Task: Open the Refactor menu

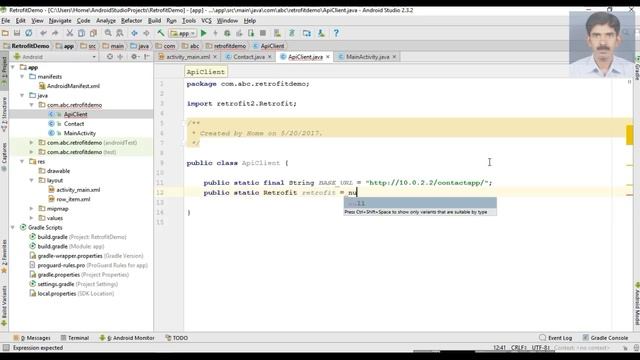Action: tap(131, 20)
